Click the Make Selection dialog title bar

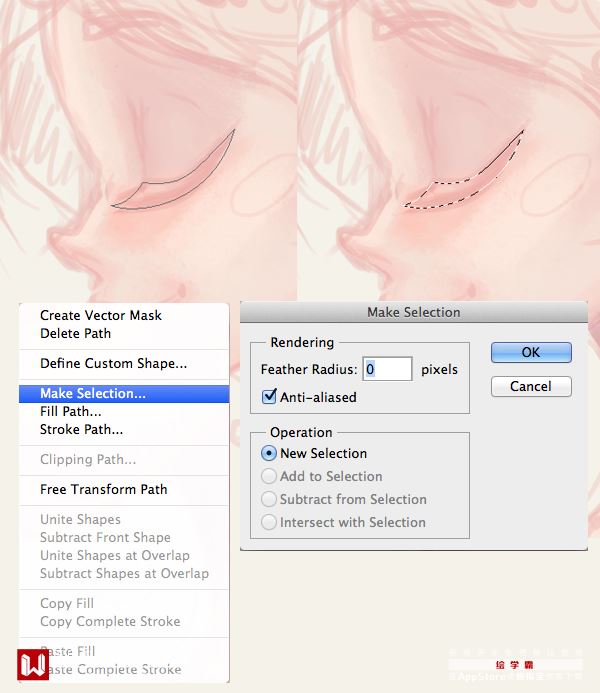[x=414, y=312]
